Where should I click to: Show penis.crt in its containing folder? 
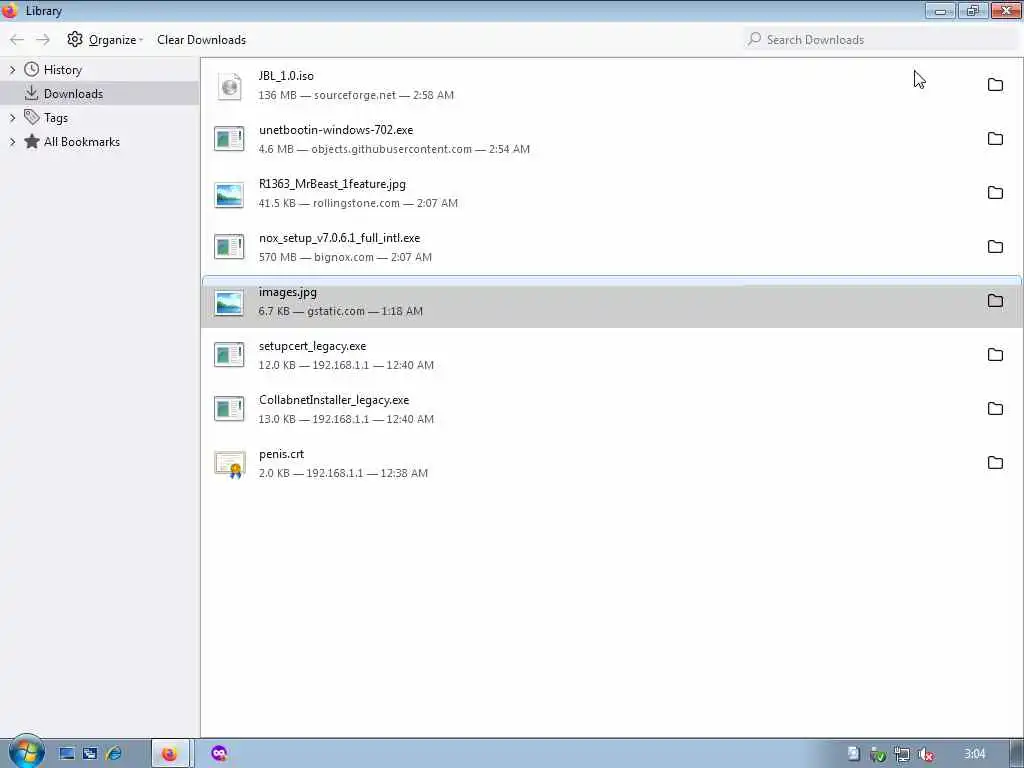[995, 463]
